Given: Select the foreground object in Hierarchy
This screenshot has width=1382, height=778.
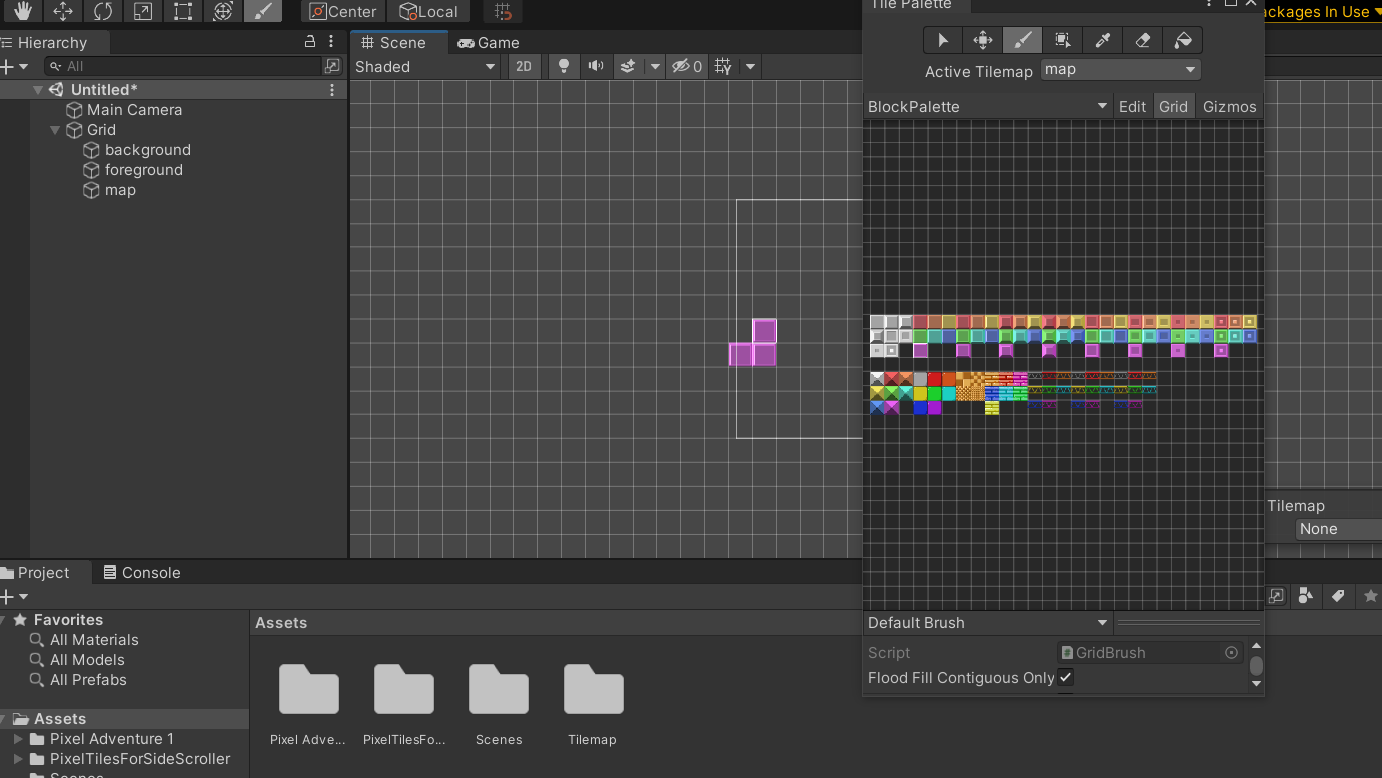Looking at the screenshot, I should tap(143, 170).
